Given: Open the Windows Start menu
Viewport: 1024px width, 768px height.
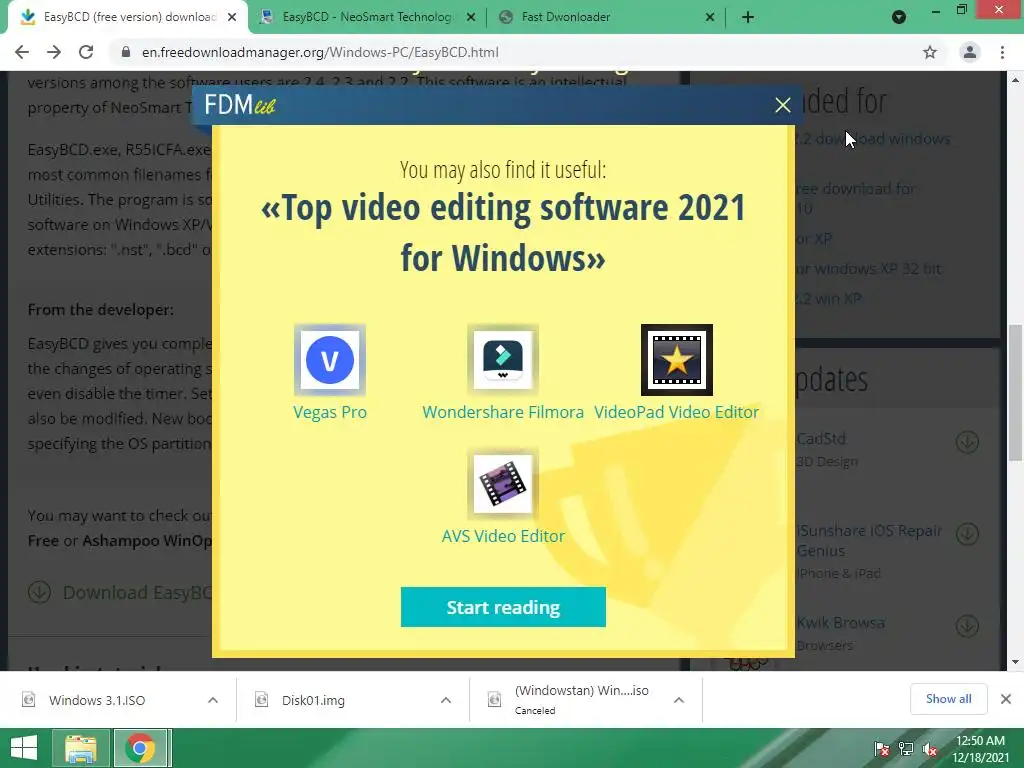Looking at the screenshot, I should point(24,748).
